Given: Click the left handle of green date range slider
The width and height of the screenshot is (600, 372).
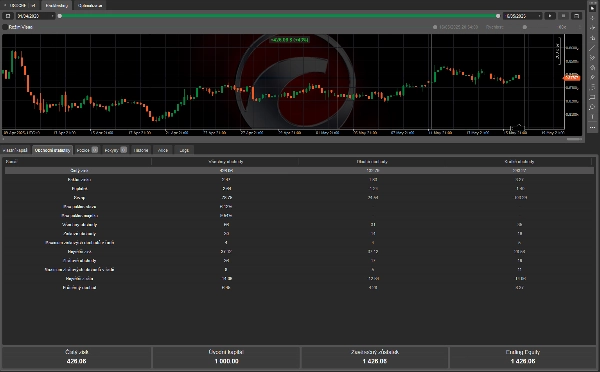Looking at the screenshot, I should (60, 16).
